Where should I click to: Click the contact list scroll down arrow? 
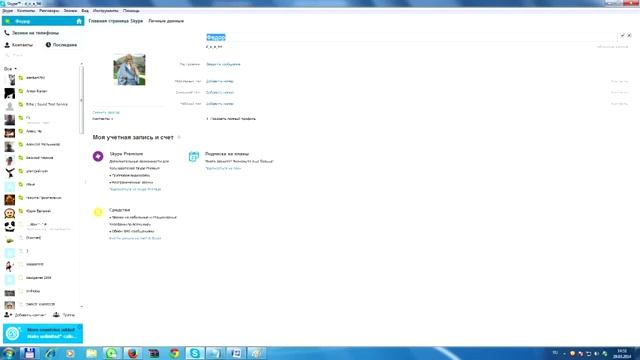(x=82, y=307)
